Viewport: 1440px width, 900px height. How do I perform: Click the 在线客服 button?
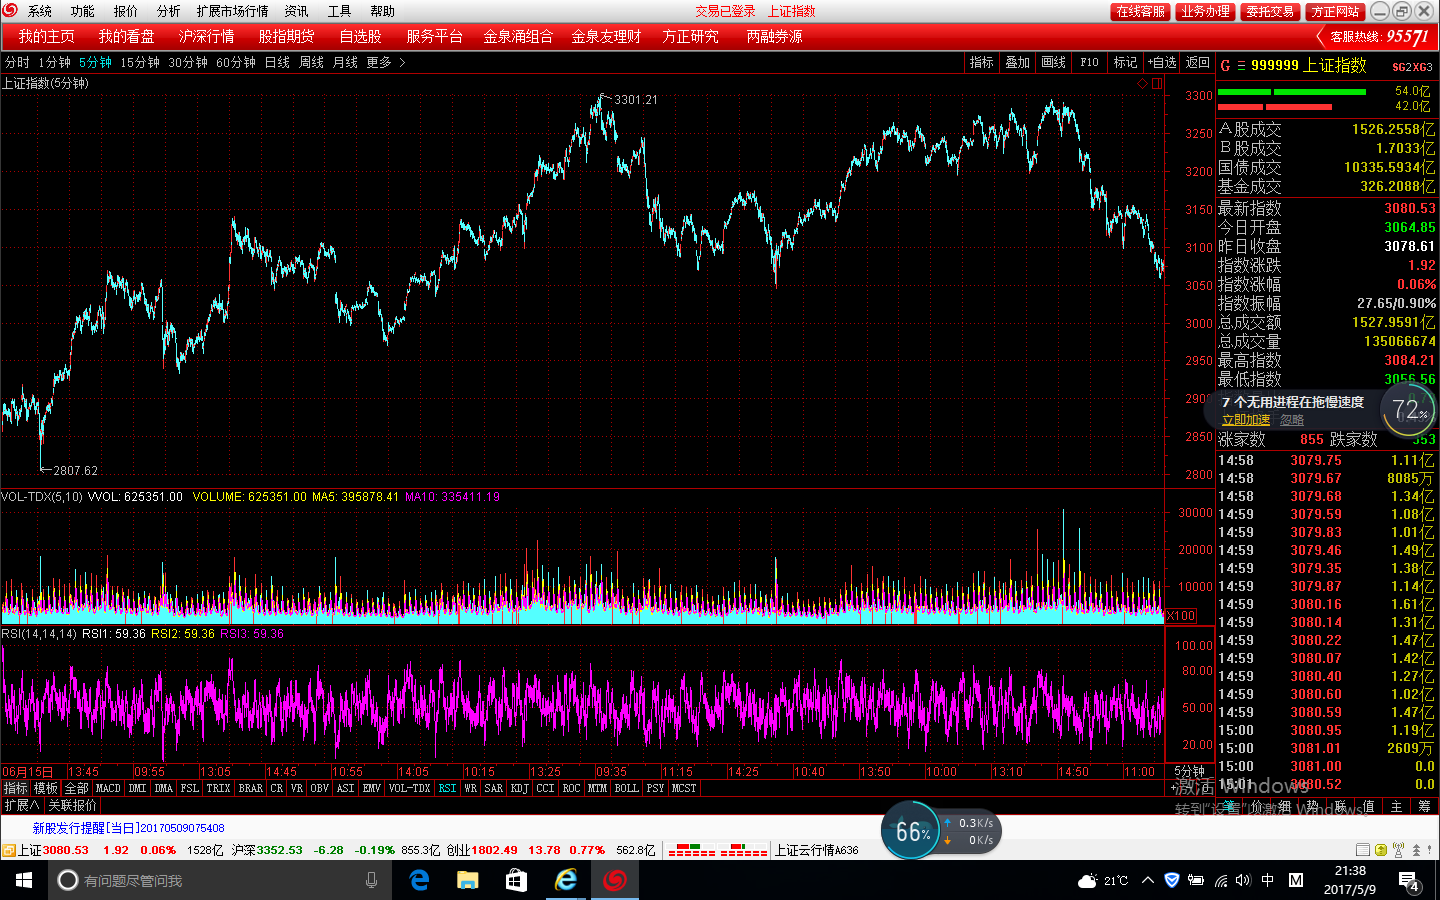coord(1141,12)
